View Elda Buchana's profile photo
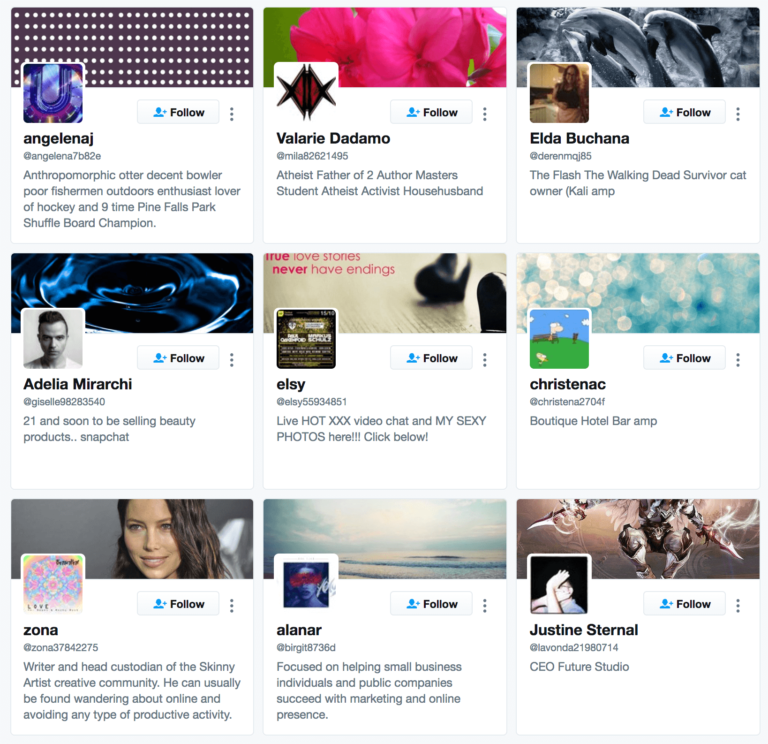 (x=559, y=93)
